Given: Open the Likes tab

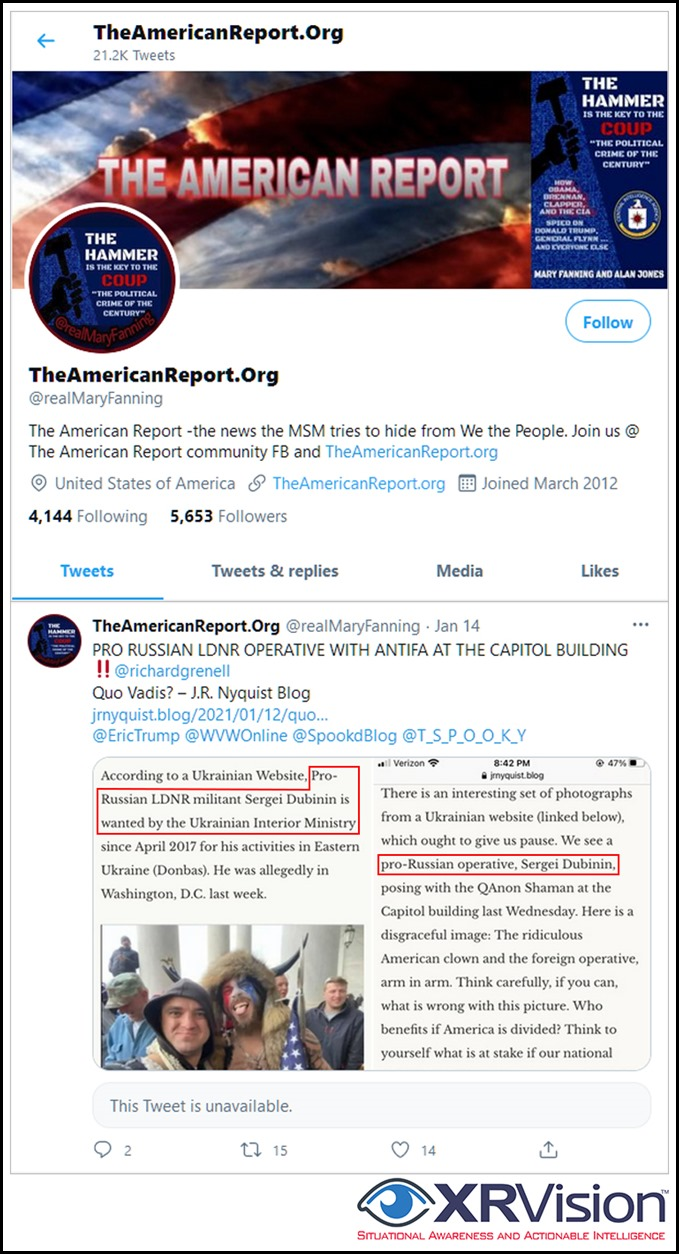Looking at the screenshot, I should point(600,571).
